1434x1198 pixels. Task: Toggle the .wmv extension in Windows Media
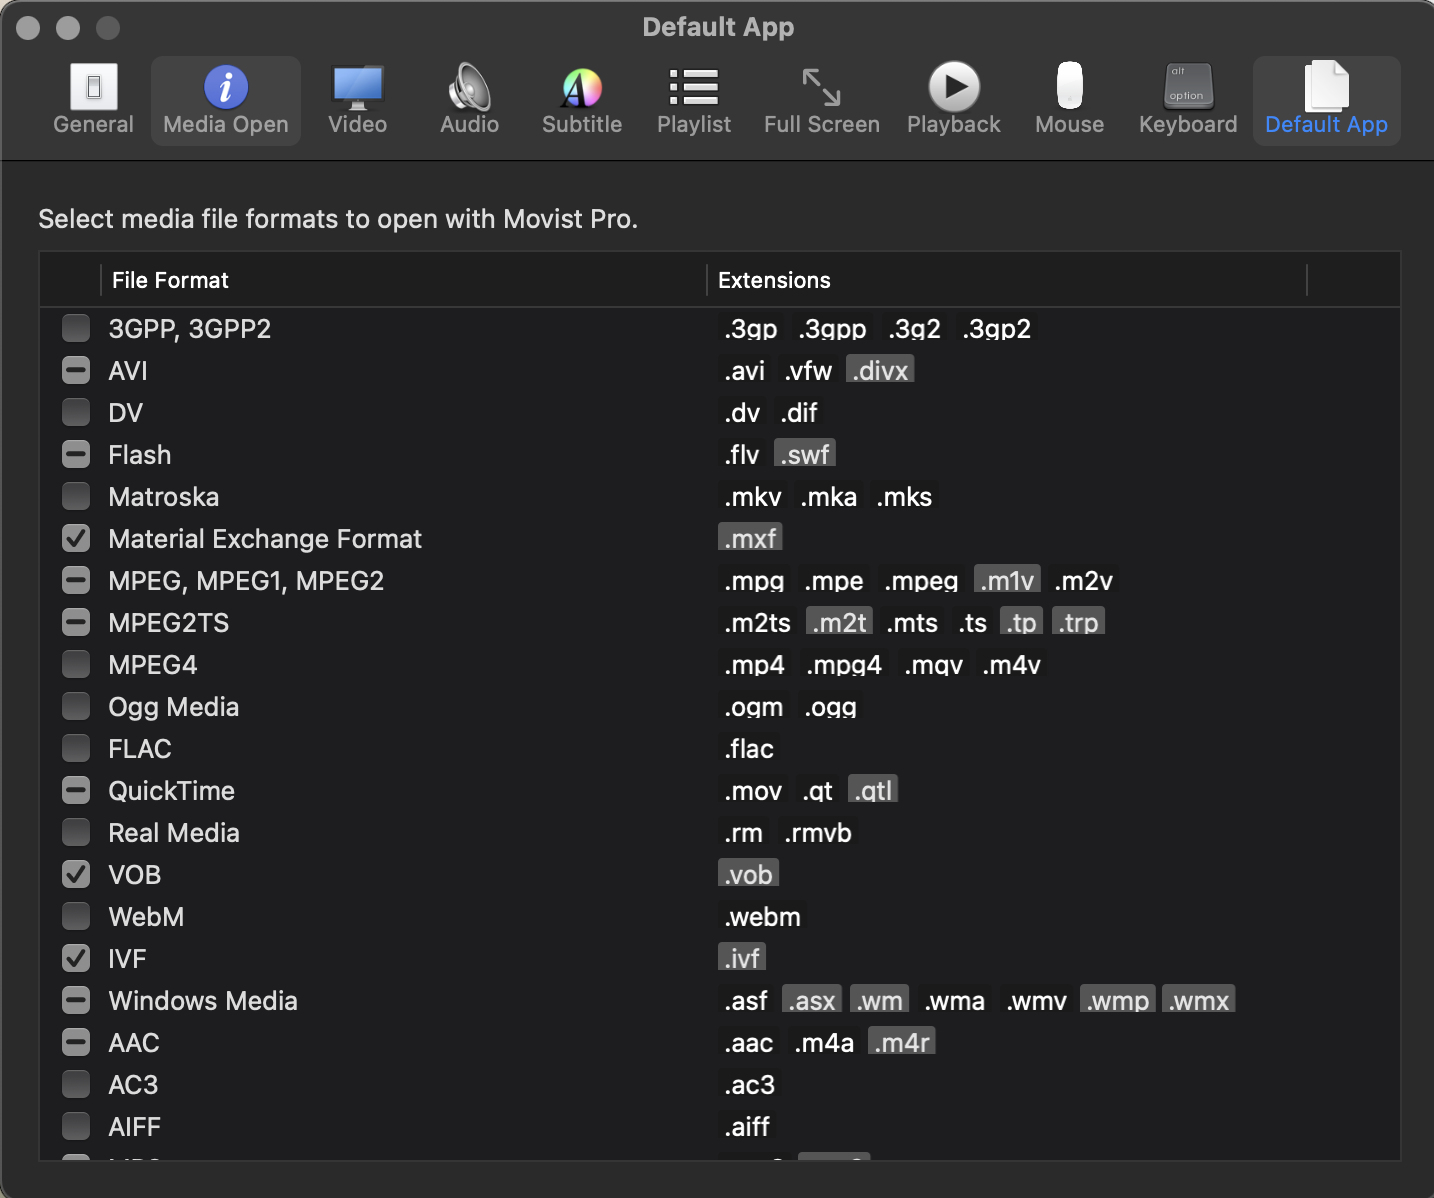click(1036, 1001)
